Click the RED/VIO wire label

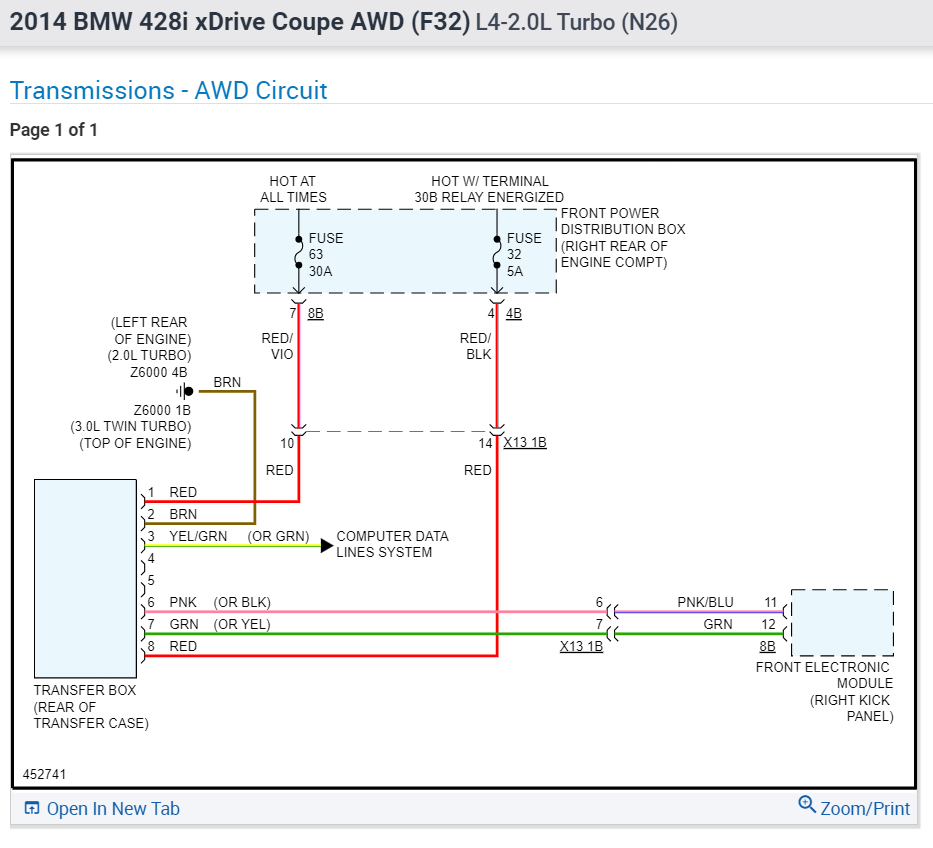pos(277,346)
